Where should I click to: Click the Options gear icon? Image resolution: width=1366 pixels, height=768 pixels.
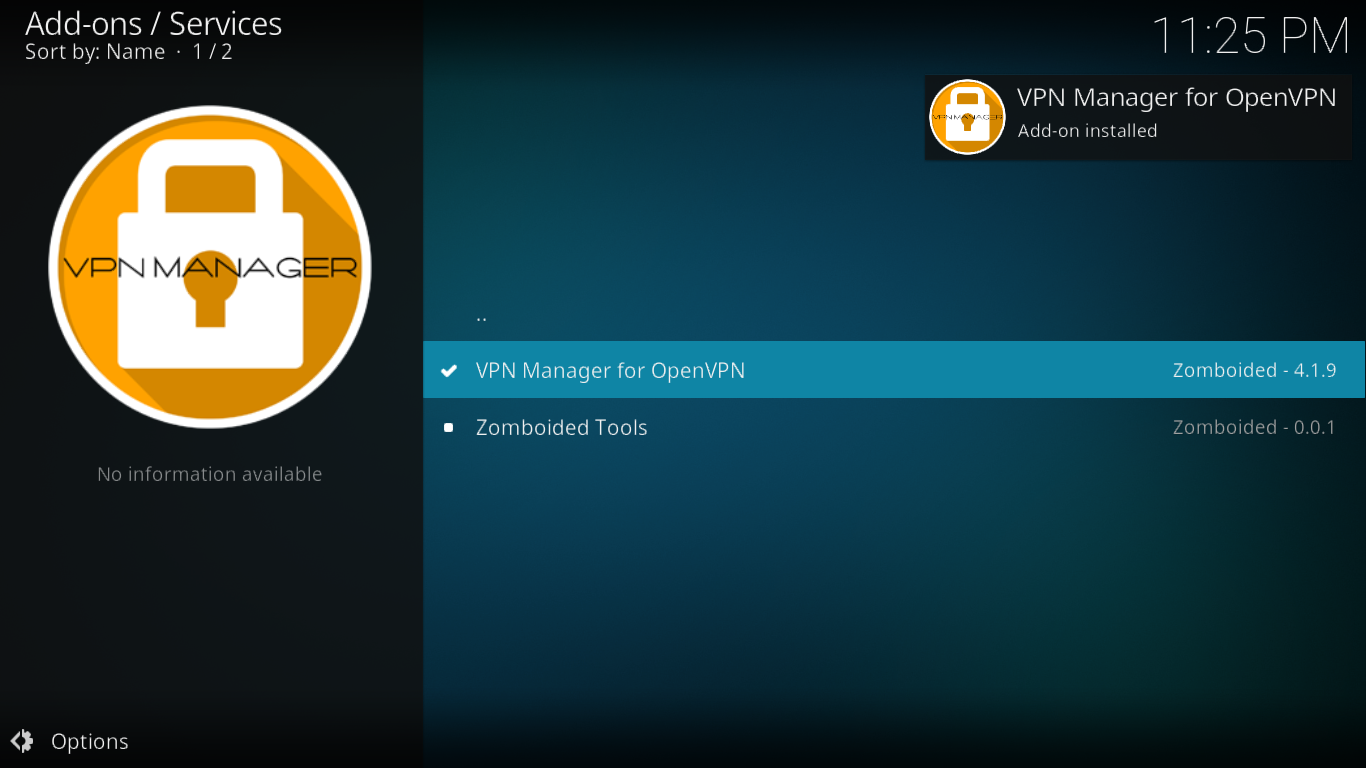pyautogui.click(x=22, y=741)
